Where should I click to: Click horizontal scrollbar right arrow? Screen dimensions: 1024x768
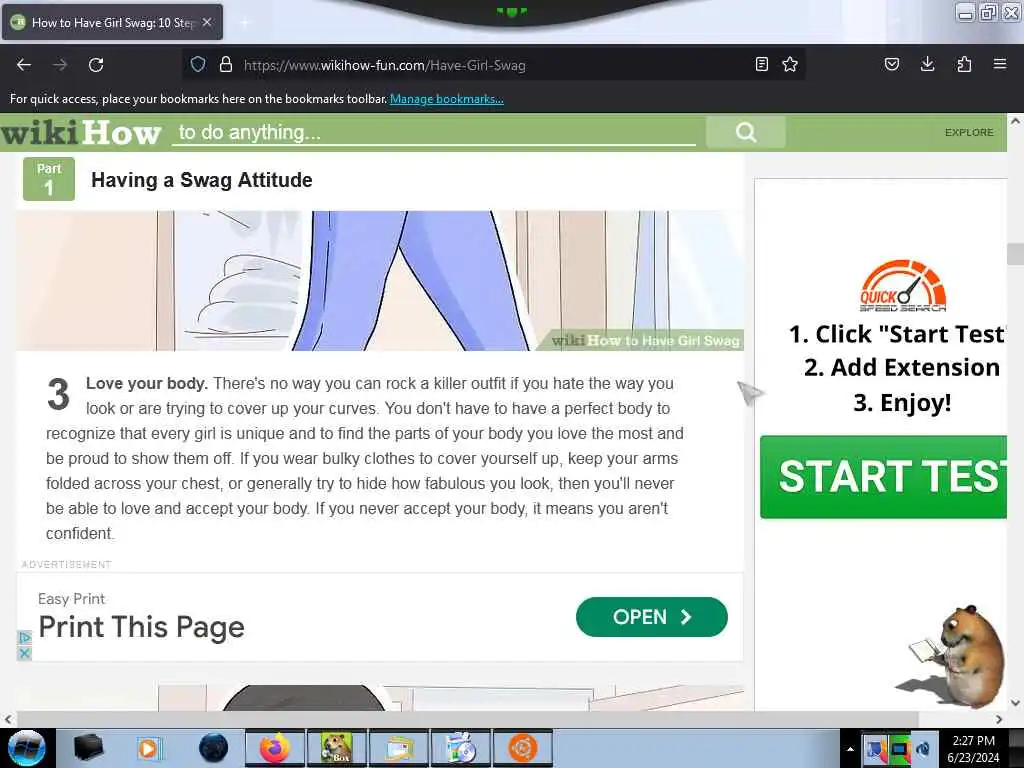click(999, 719)
